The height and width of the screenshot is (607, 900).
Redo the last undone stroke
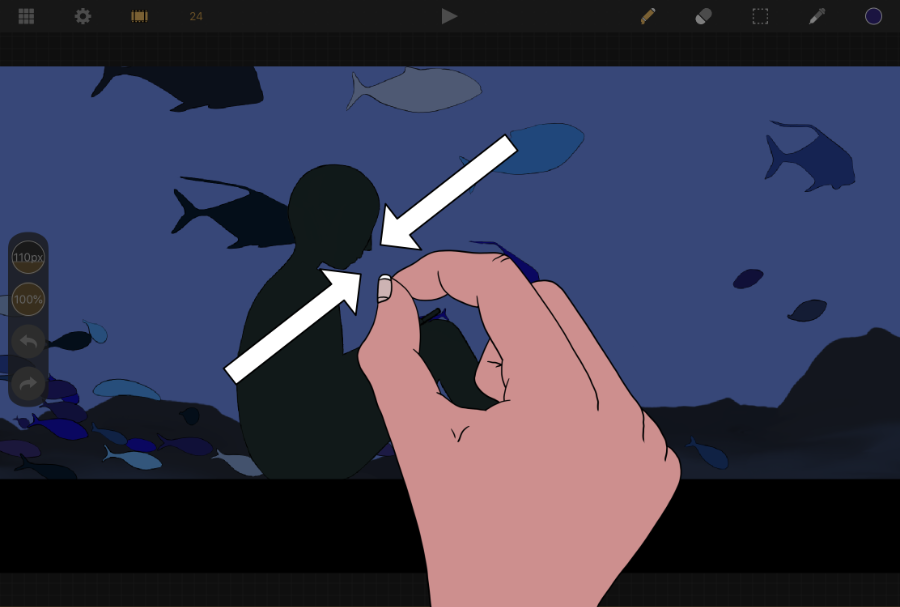28,383
